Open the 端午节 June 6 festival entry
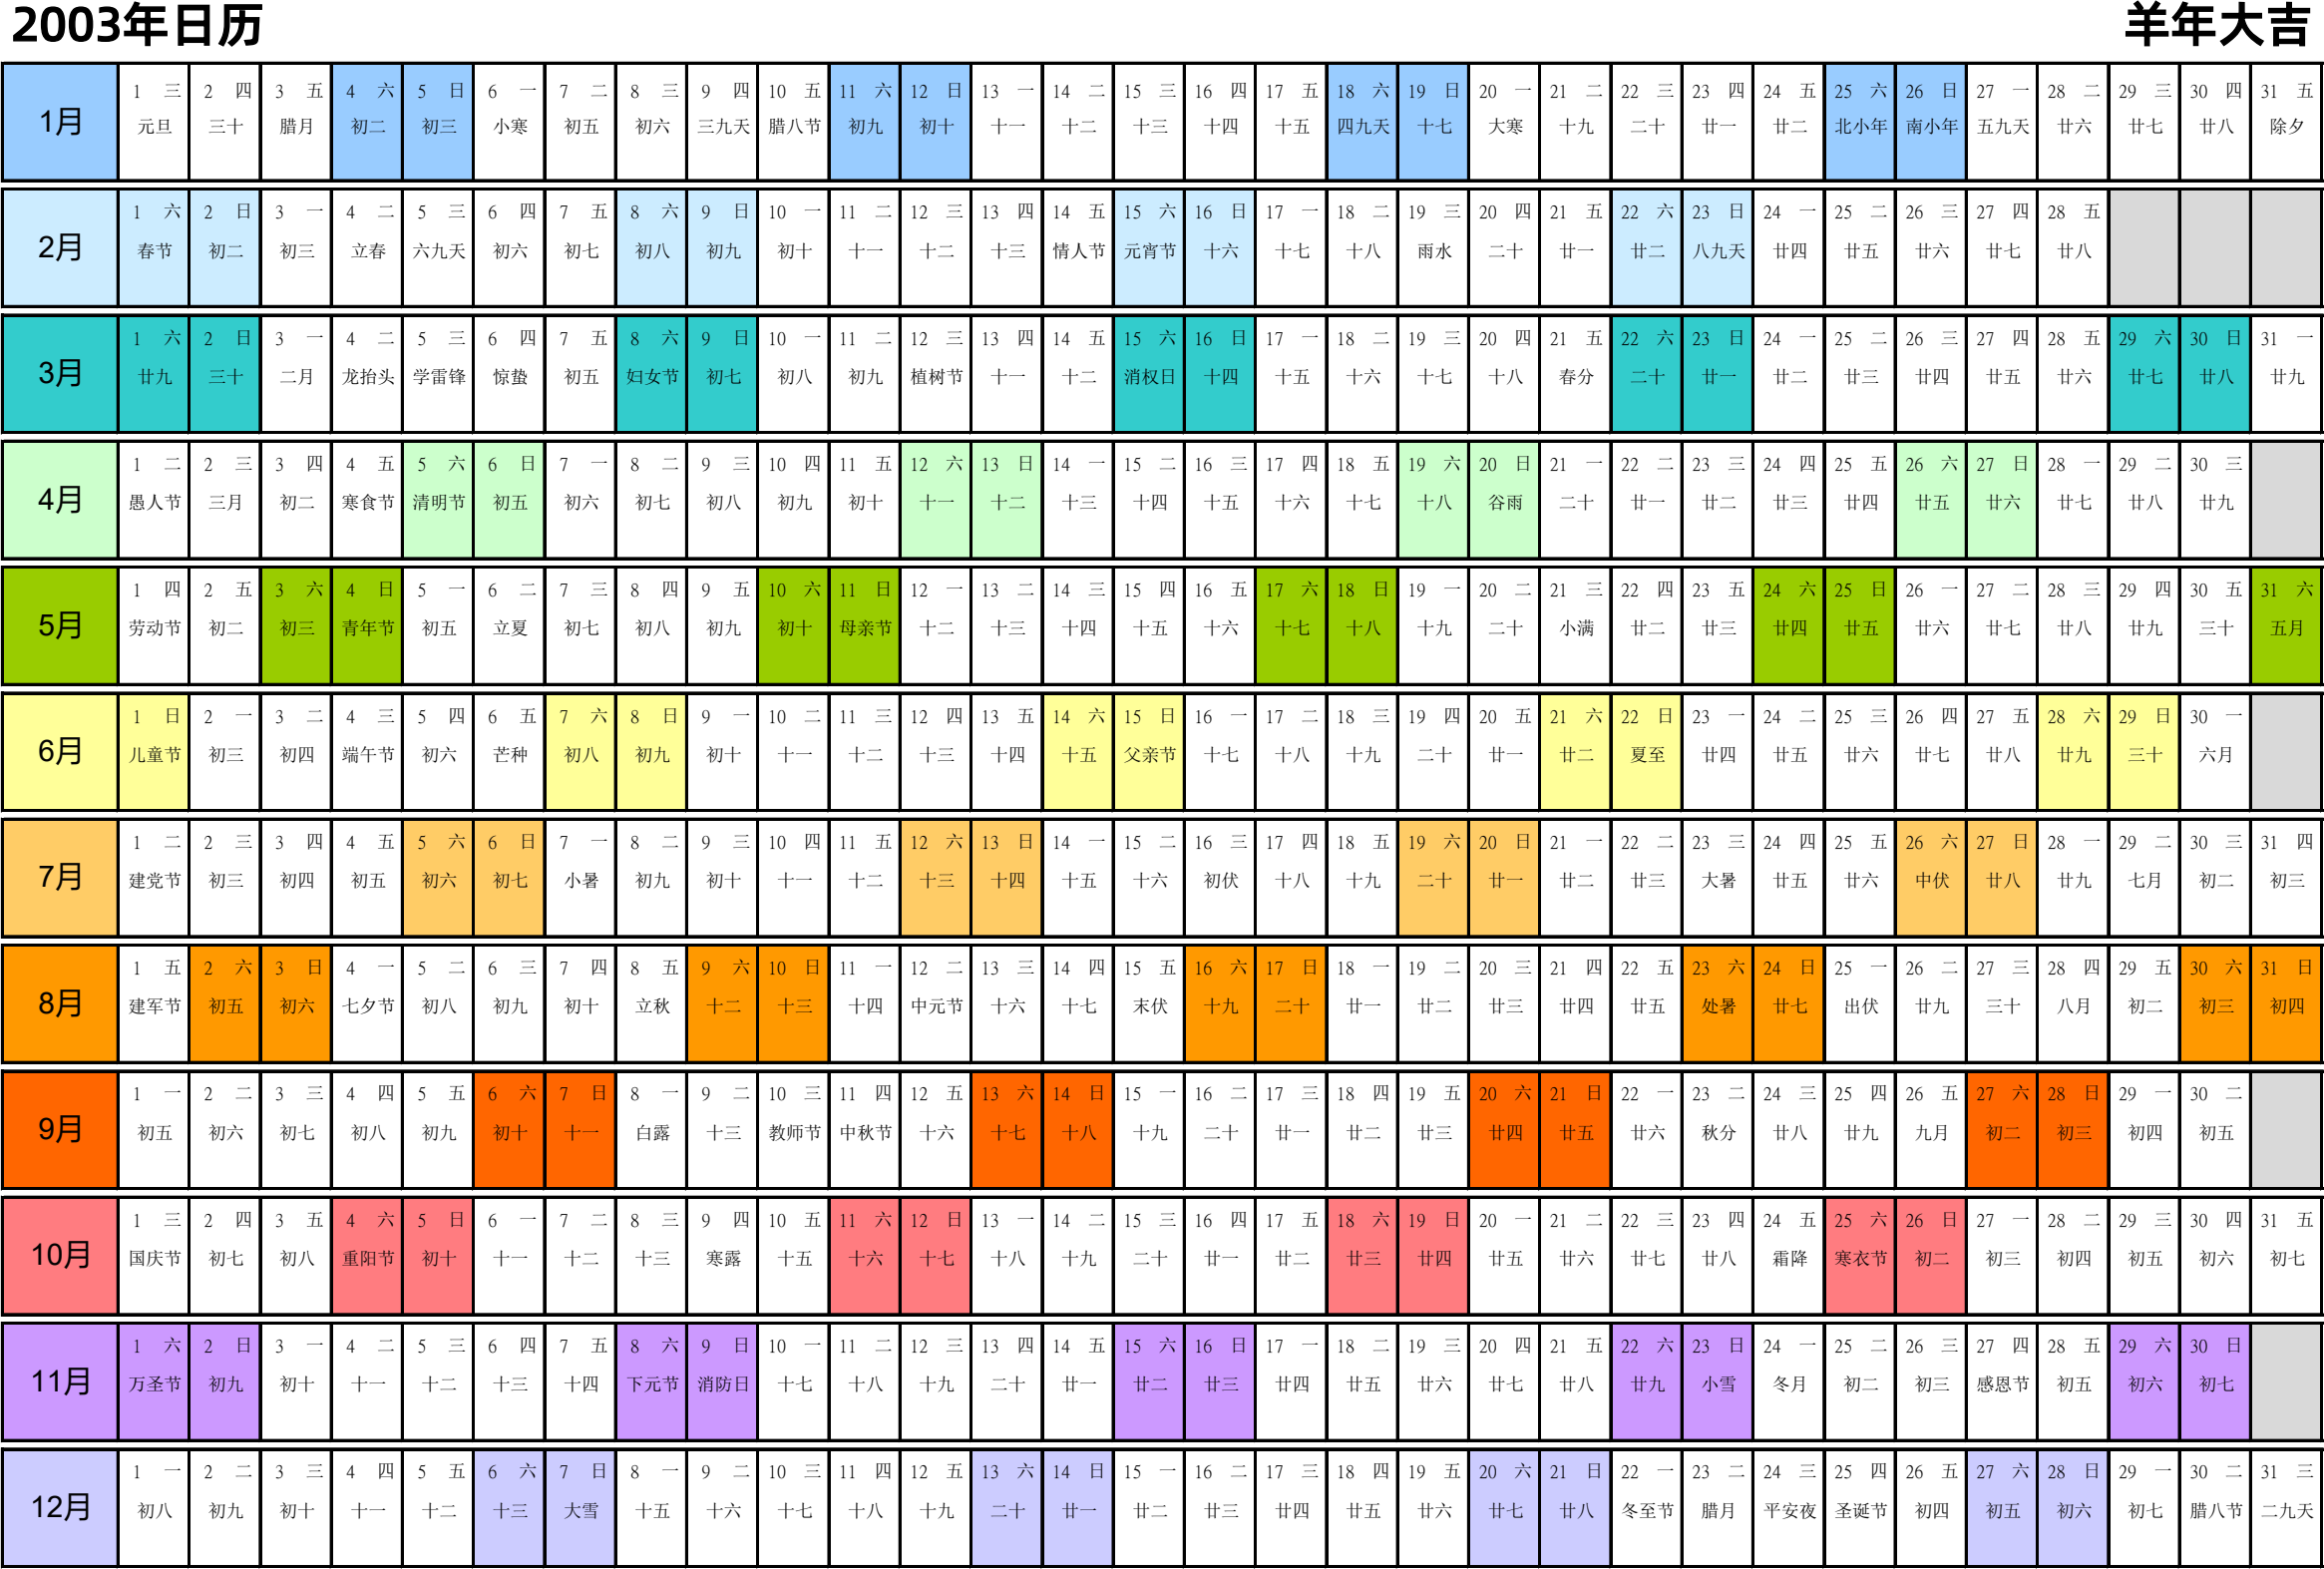The height and width of the screenshot is (1569, 2324). [362, 744]
